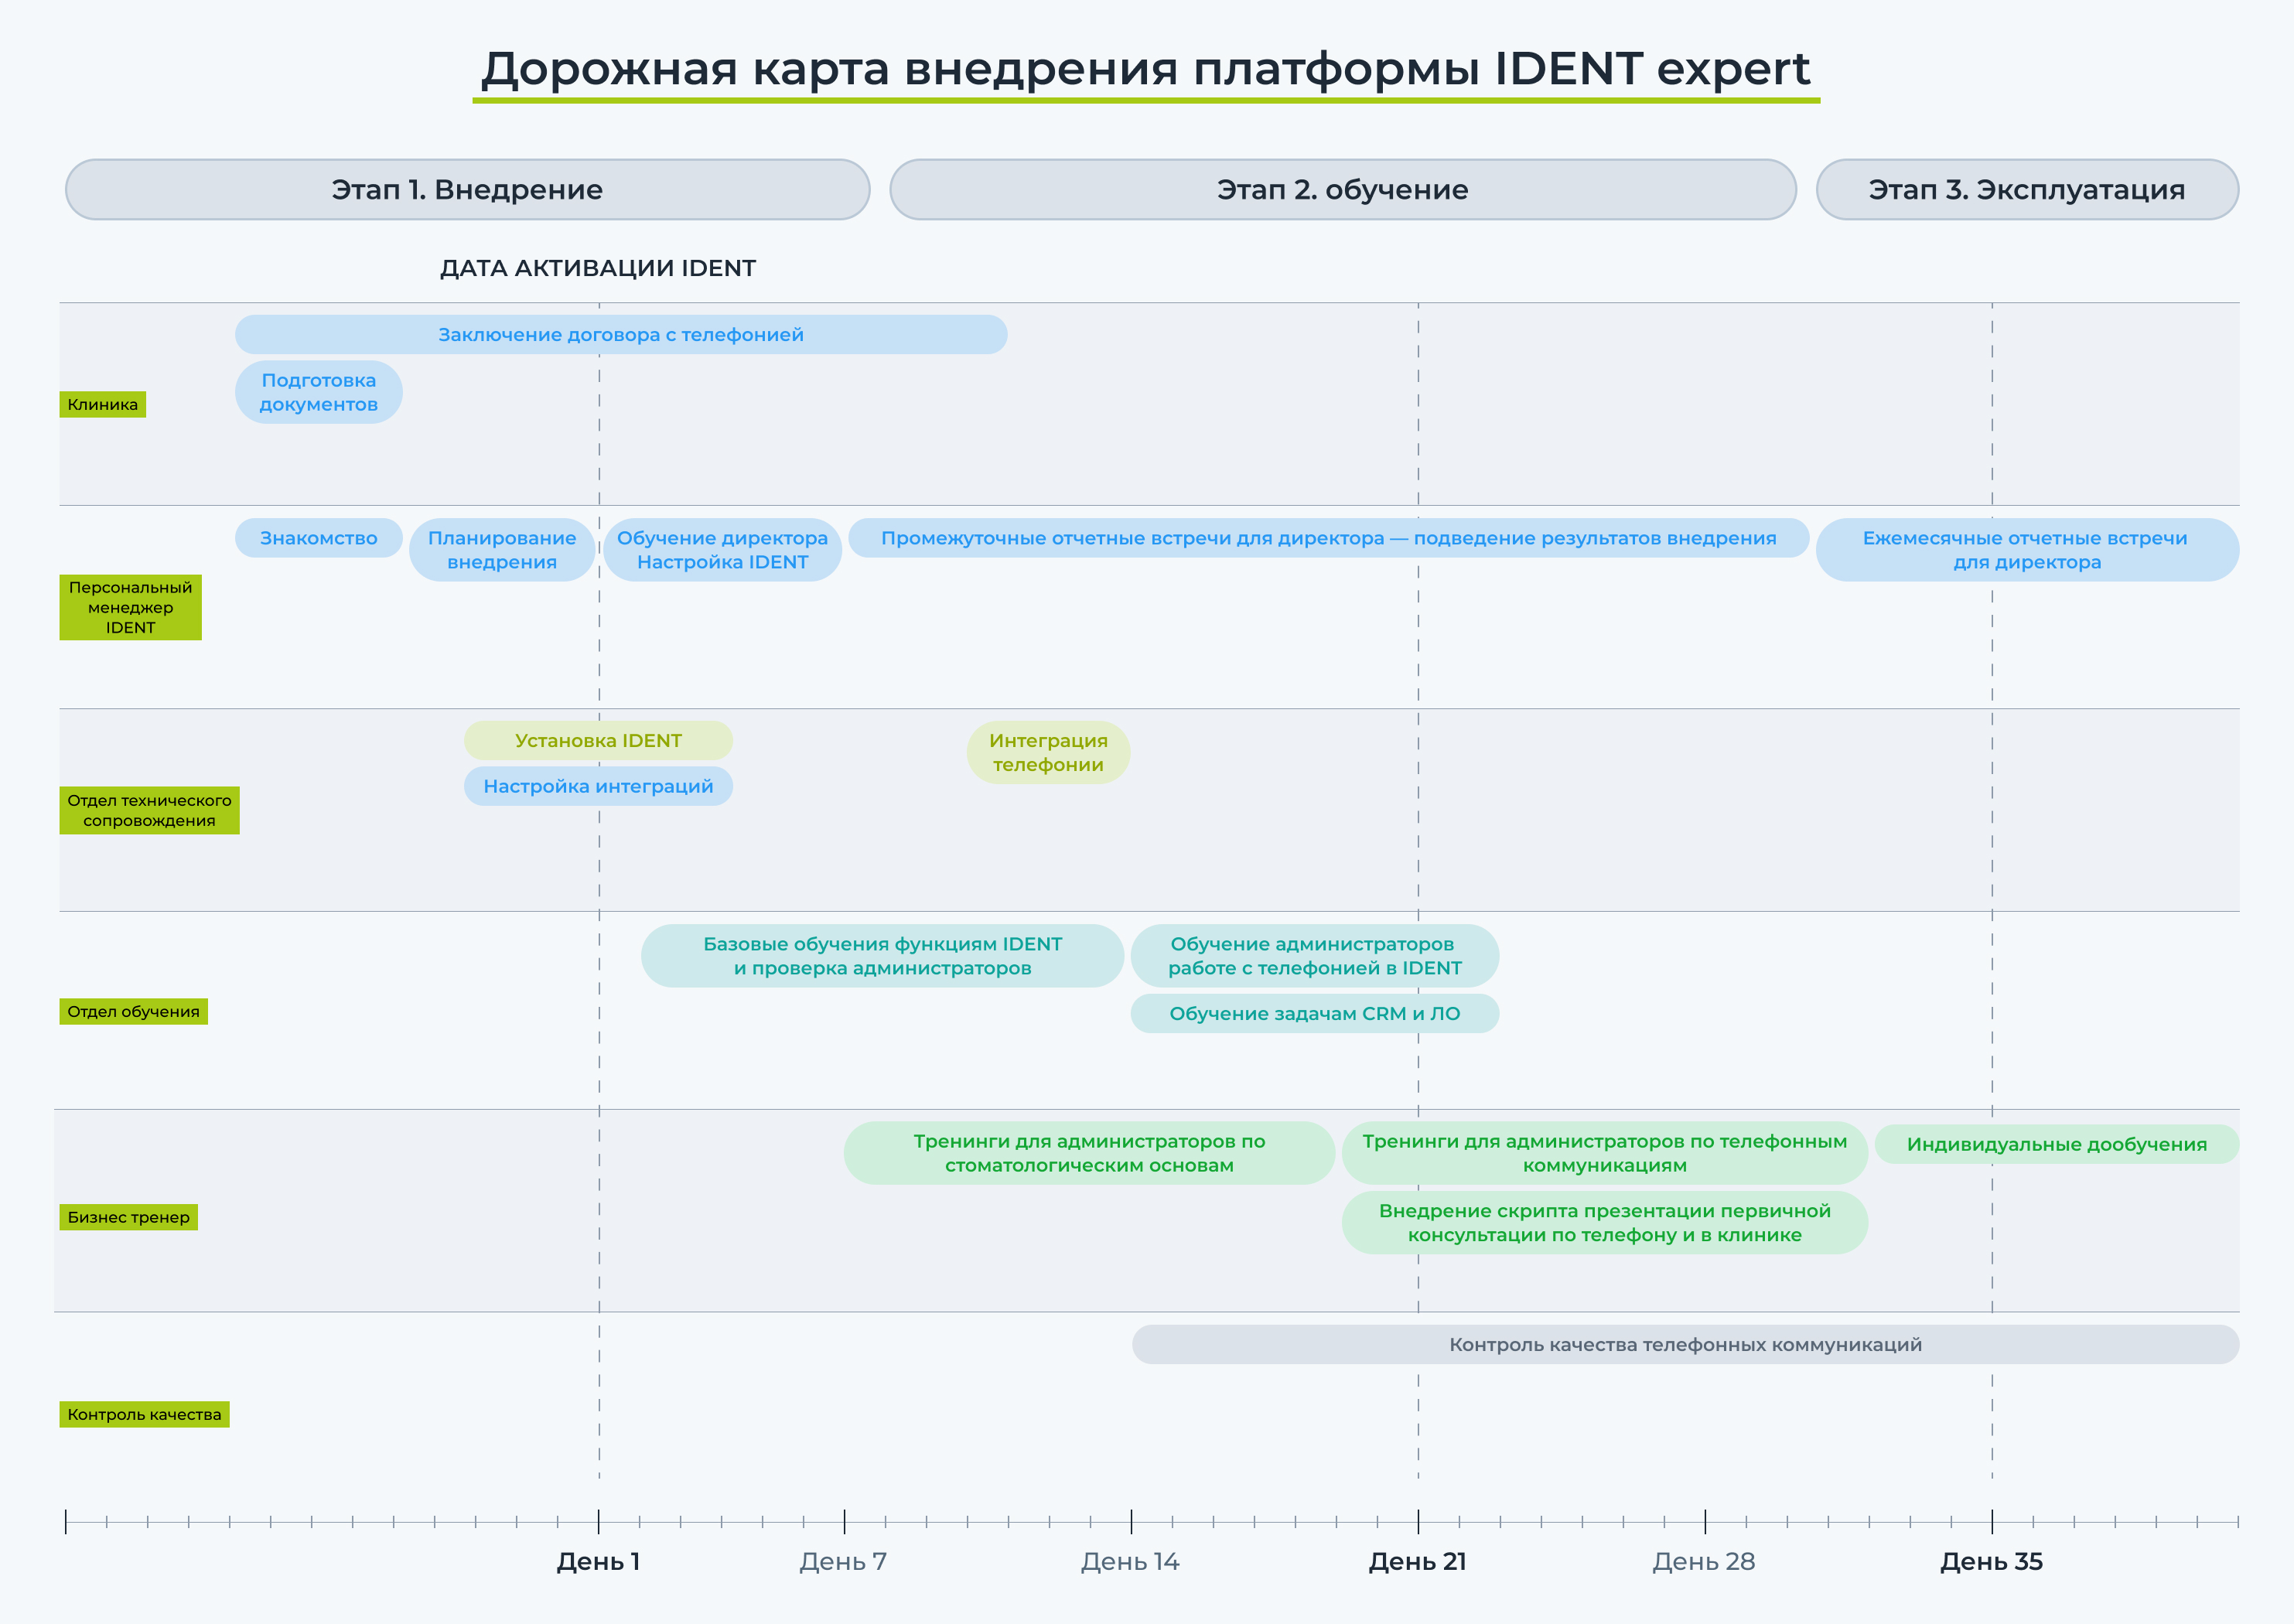Viewport: 2294px width, 1624px height.
Task: Click the 'Знакомство' task pill
Action: tap(319, 537)
